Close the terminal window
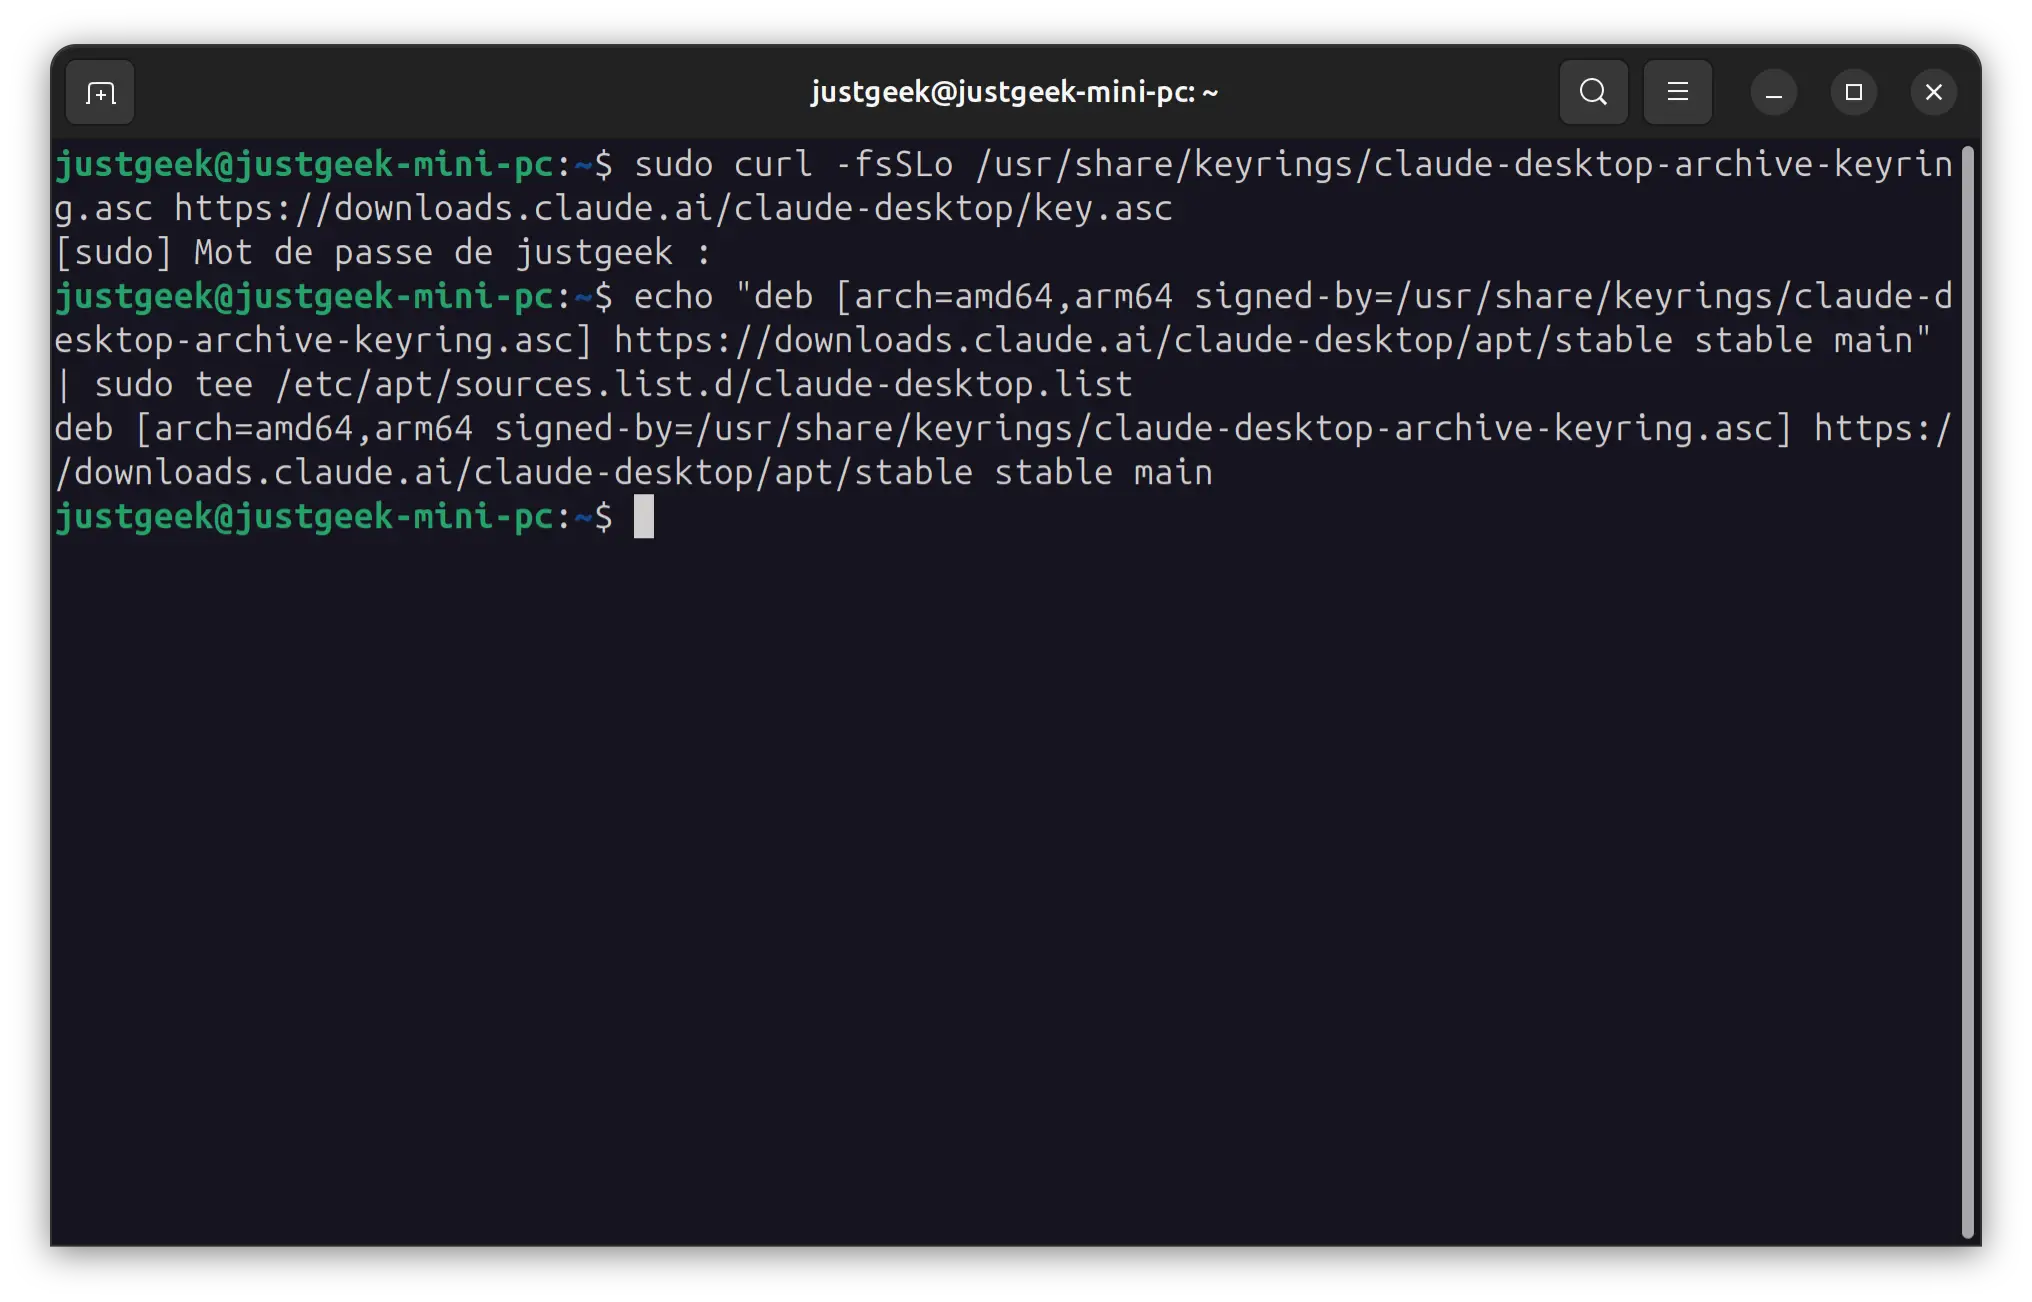 [x=1933, y=93]
